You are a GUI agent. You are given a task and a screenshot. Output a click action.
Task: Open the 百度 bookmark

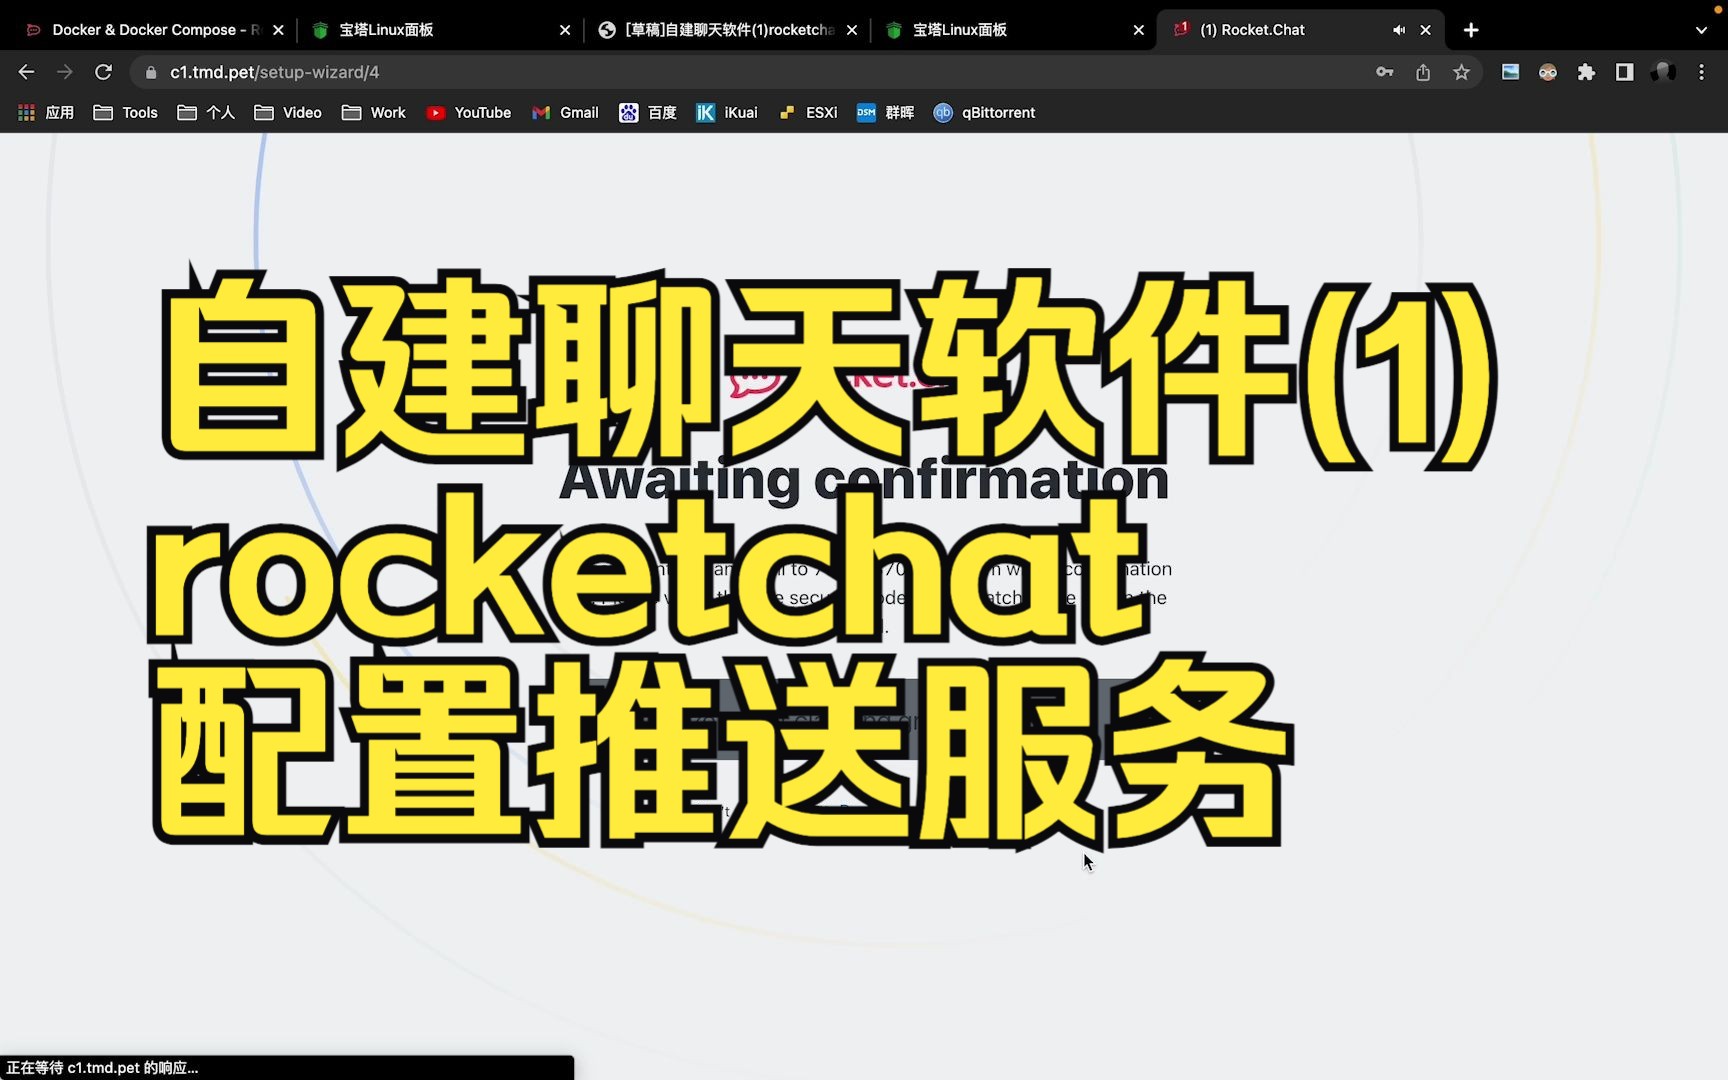click(x=648, y=113)
